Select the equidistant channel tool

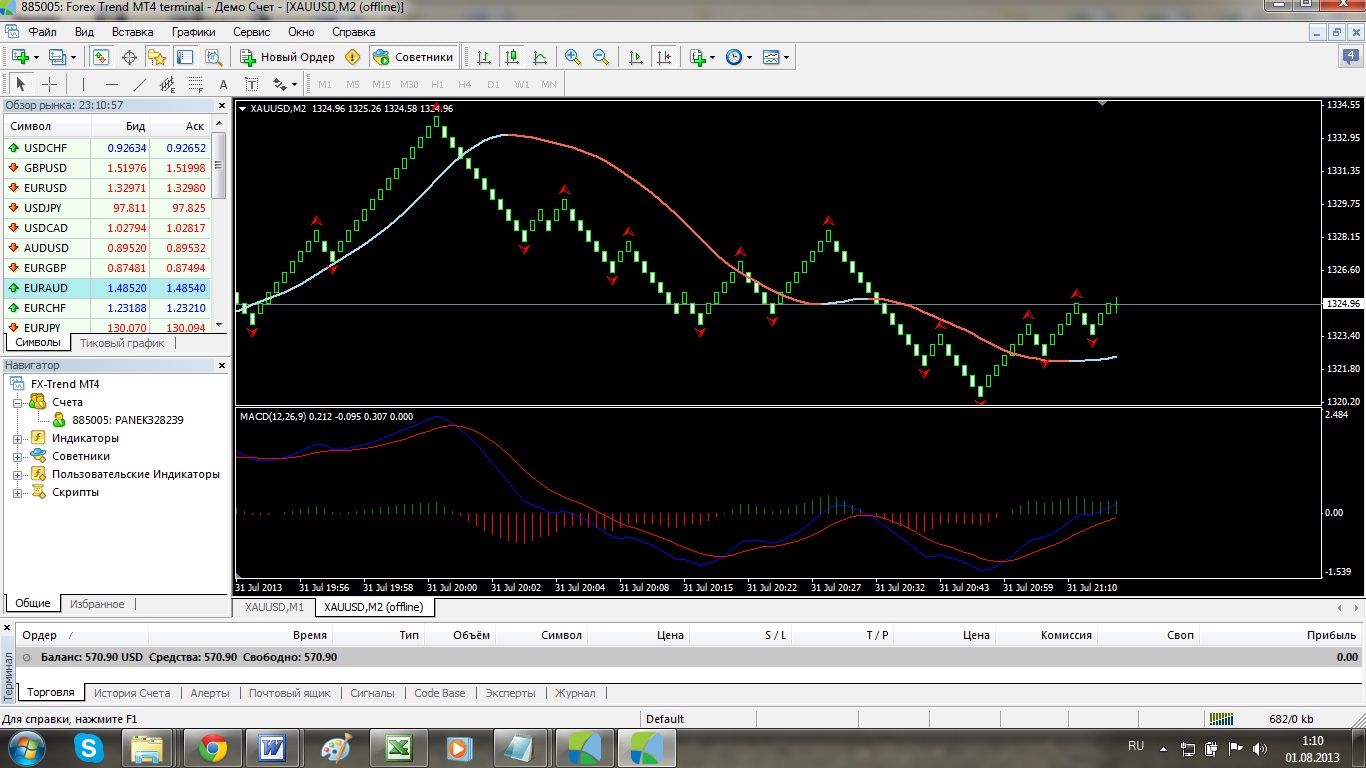167,85
